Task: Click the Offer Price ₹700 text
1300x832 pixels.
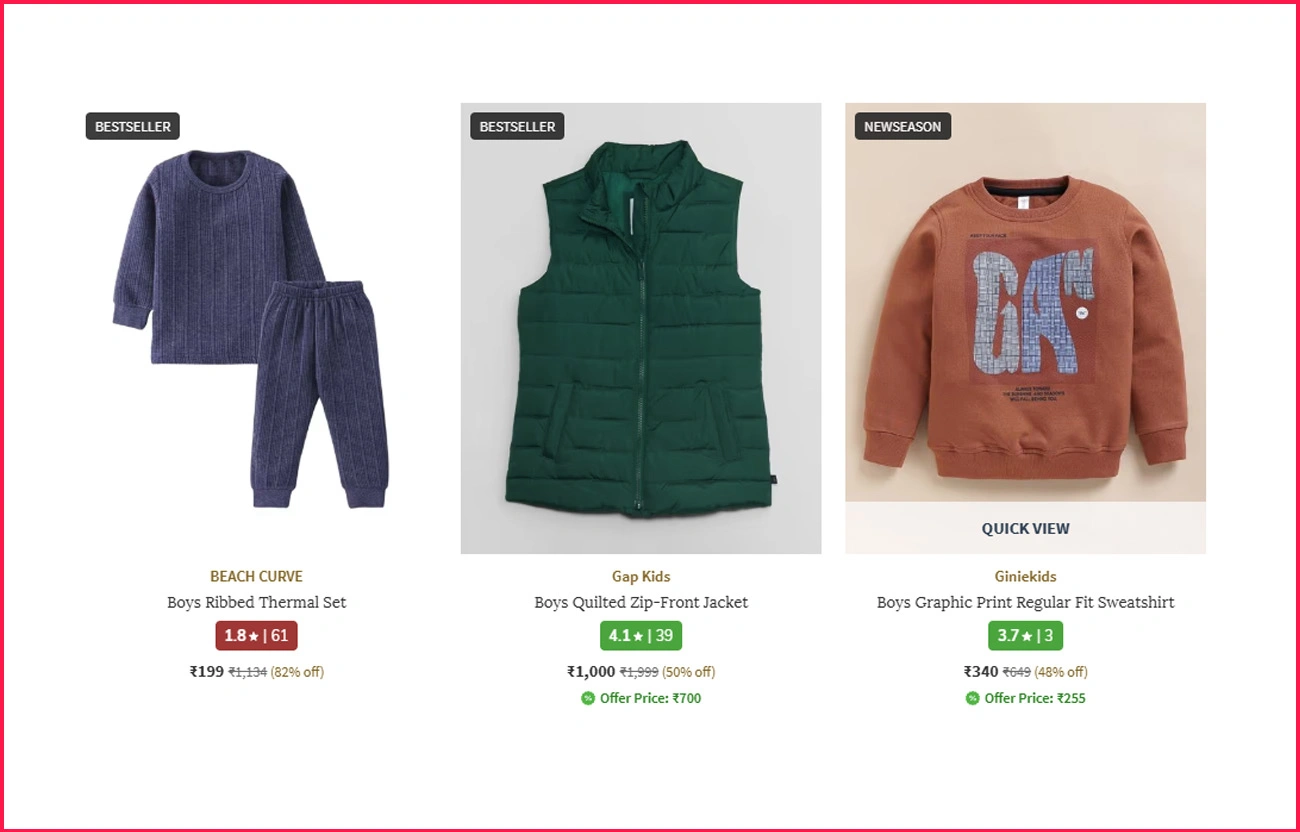Action: [x=650, y=698]
